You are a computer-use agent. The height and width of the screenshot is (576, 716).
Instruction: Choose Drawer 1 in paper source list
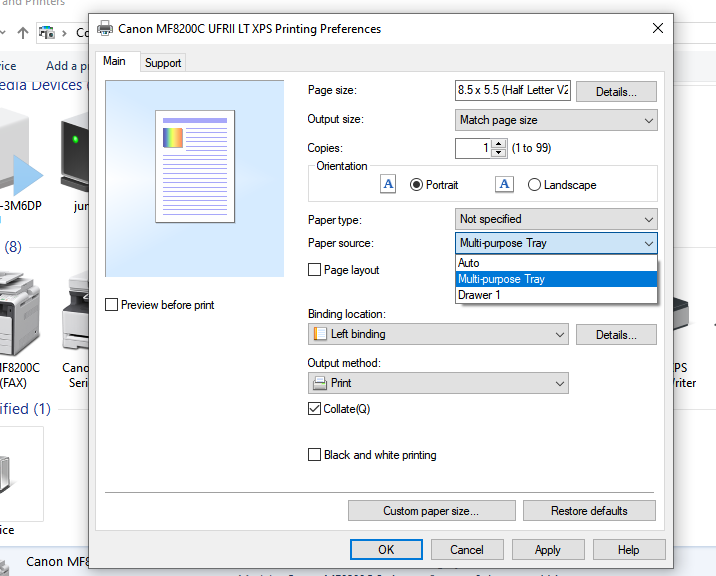coord(556,295)
